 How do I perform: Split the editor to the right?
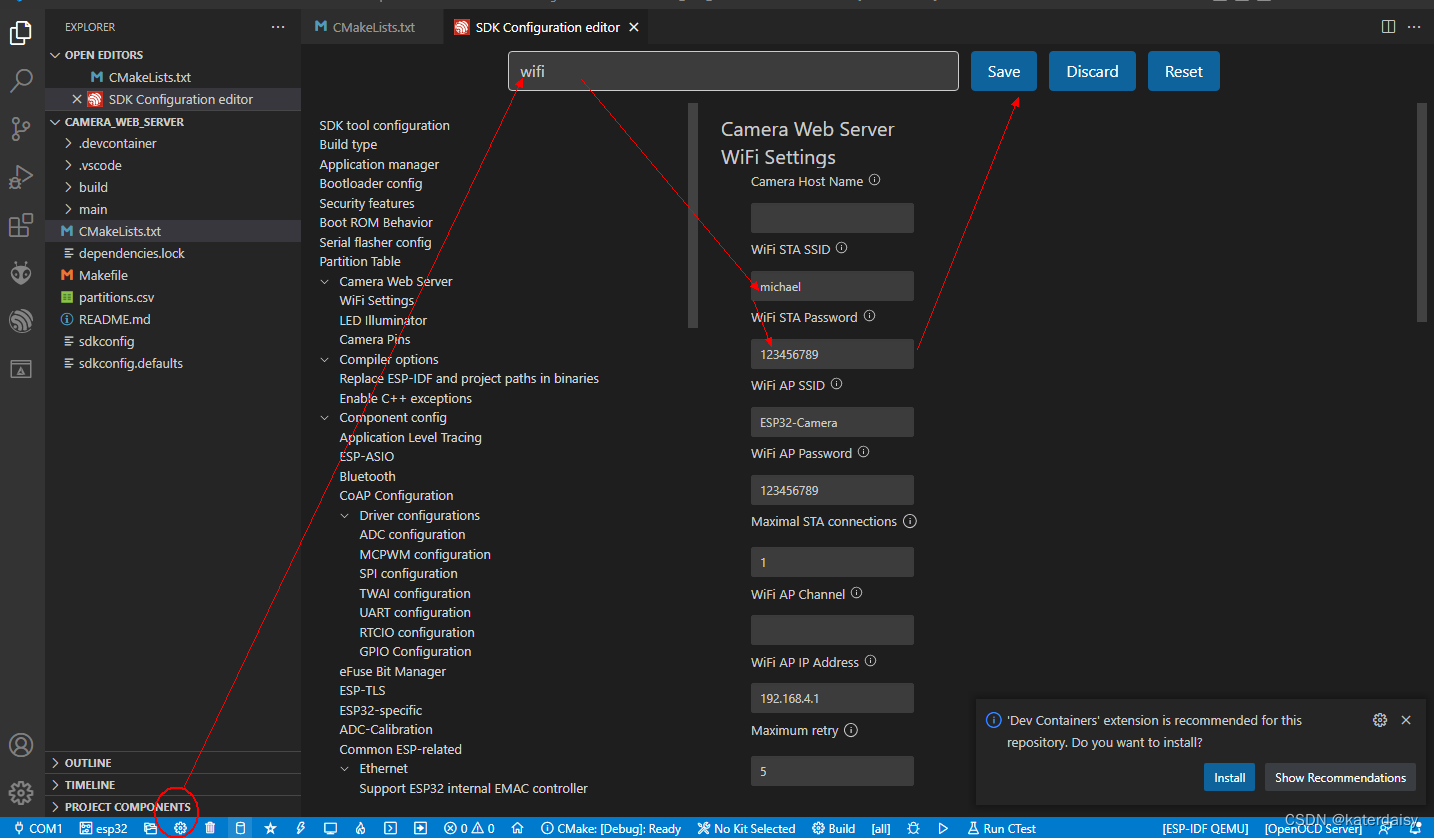point(1388,27)
